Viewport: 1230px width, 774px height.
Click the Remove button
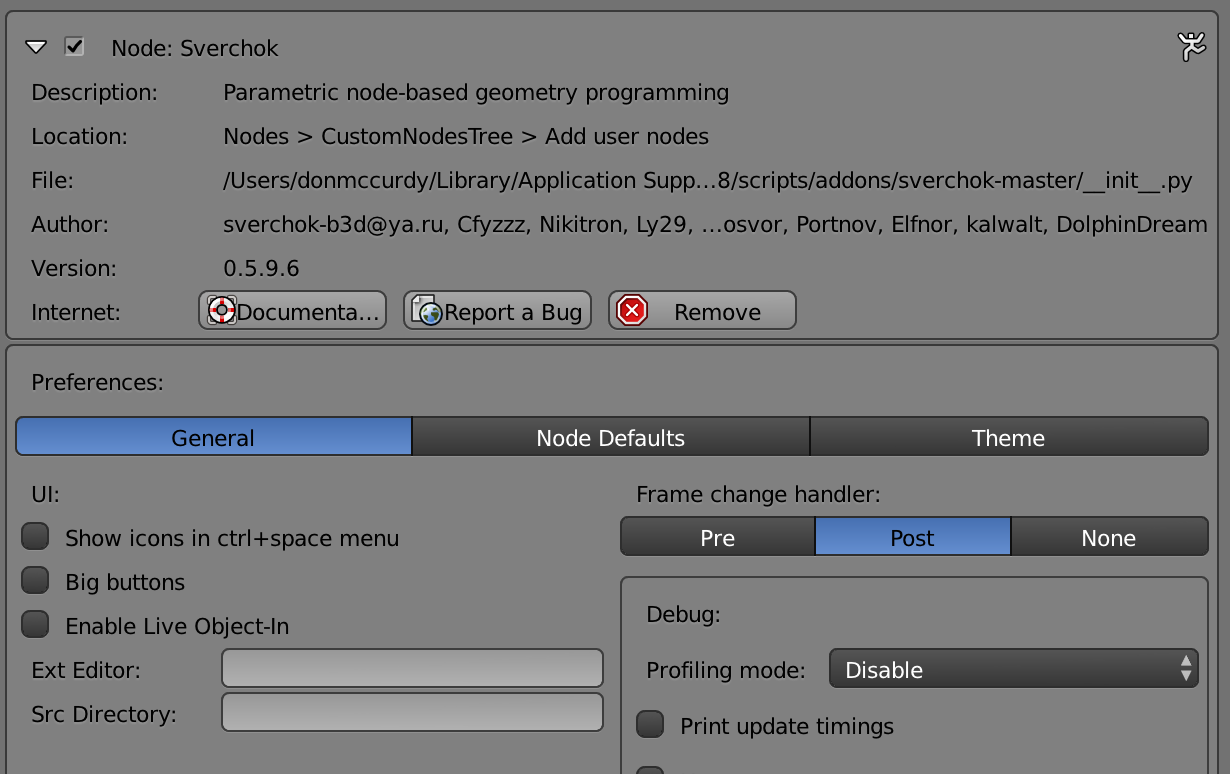pyautogui.click(x=702, y=310)
